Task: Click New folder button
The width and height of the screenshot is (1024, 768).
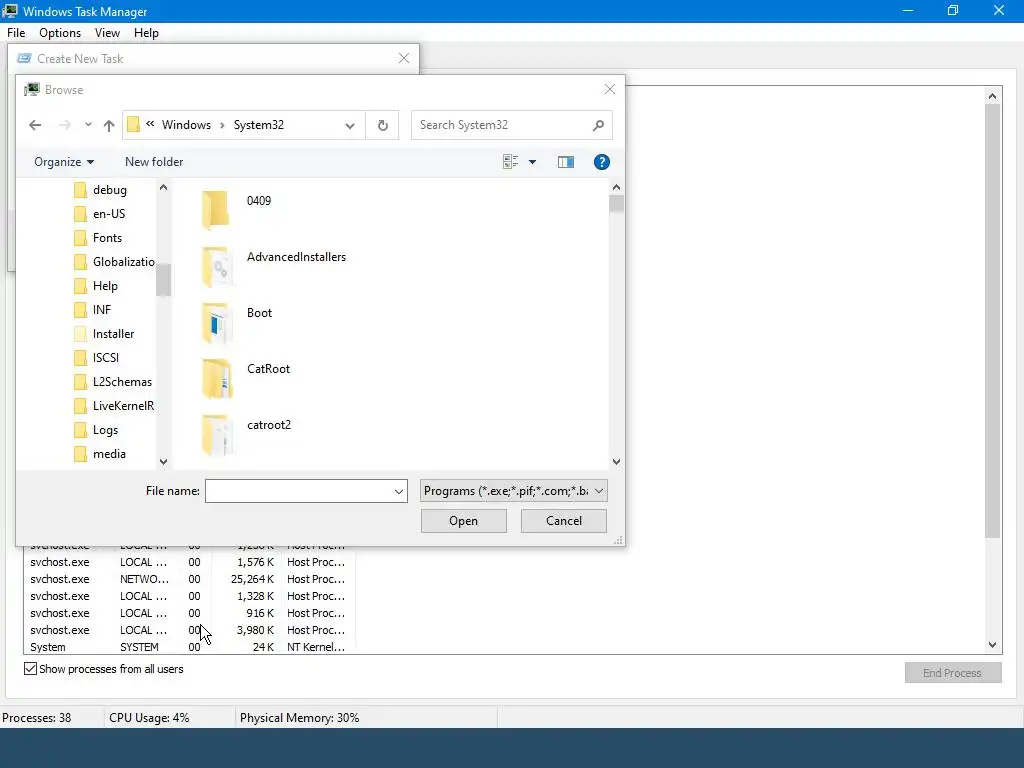Action: tap(154, 162)
